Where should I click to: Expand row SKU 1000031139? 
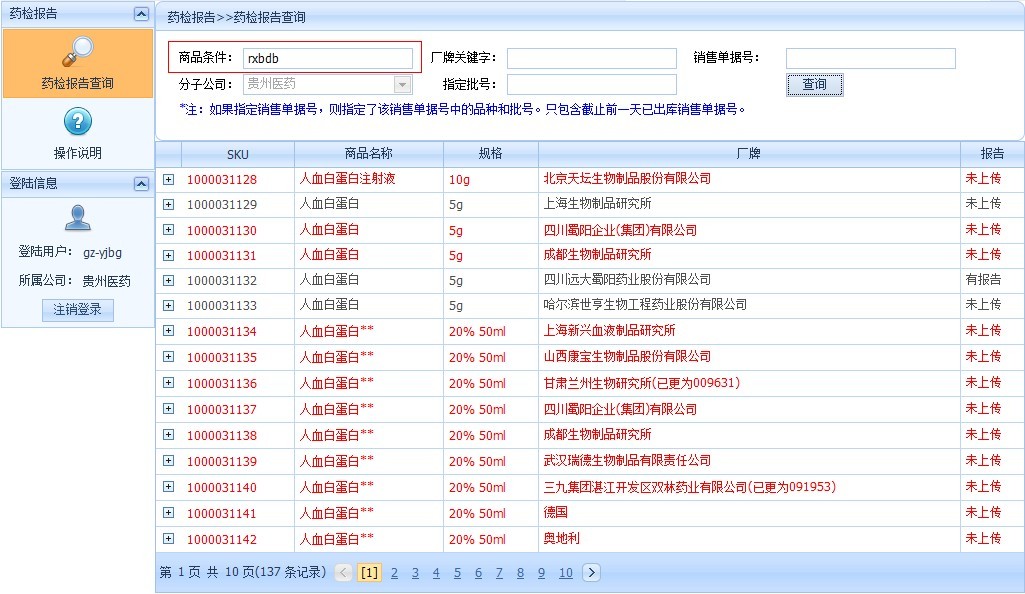click(169, 461)
